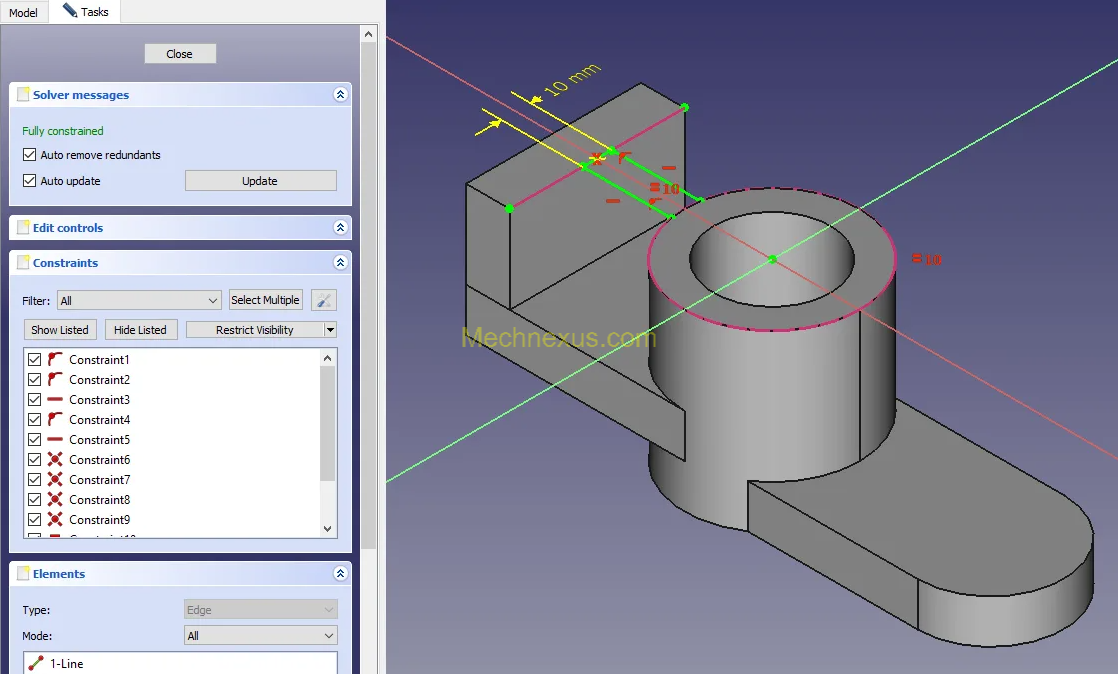Collapse the Solver messages section
Image resolution: width=1118 pixels, height=674 pixels.
tap(340, 94)
